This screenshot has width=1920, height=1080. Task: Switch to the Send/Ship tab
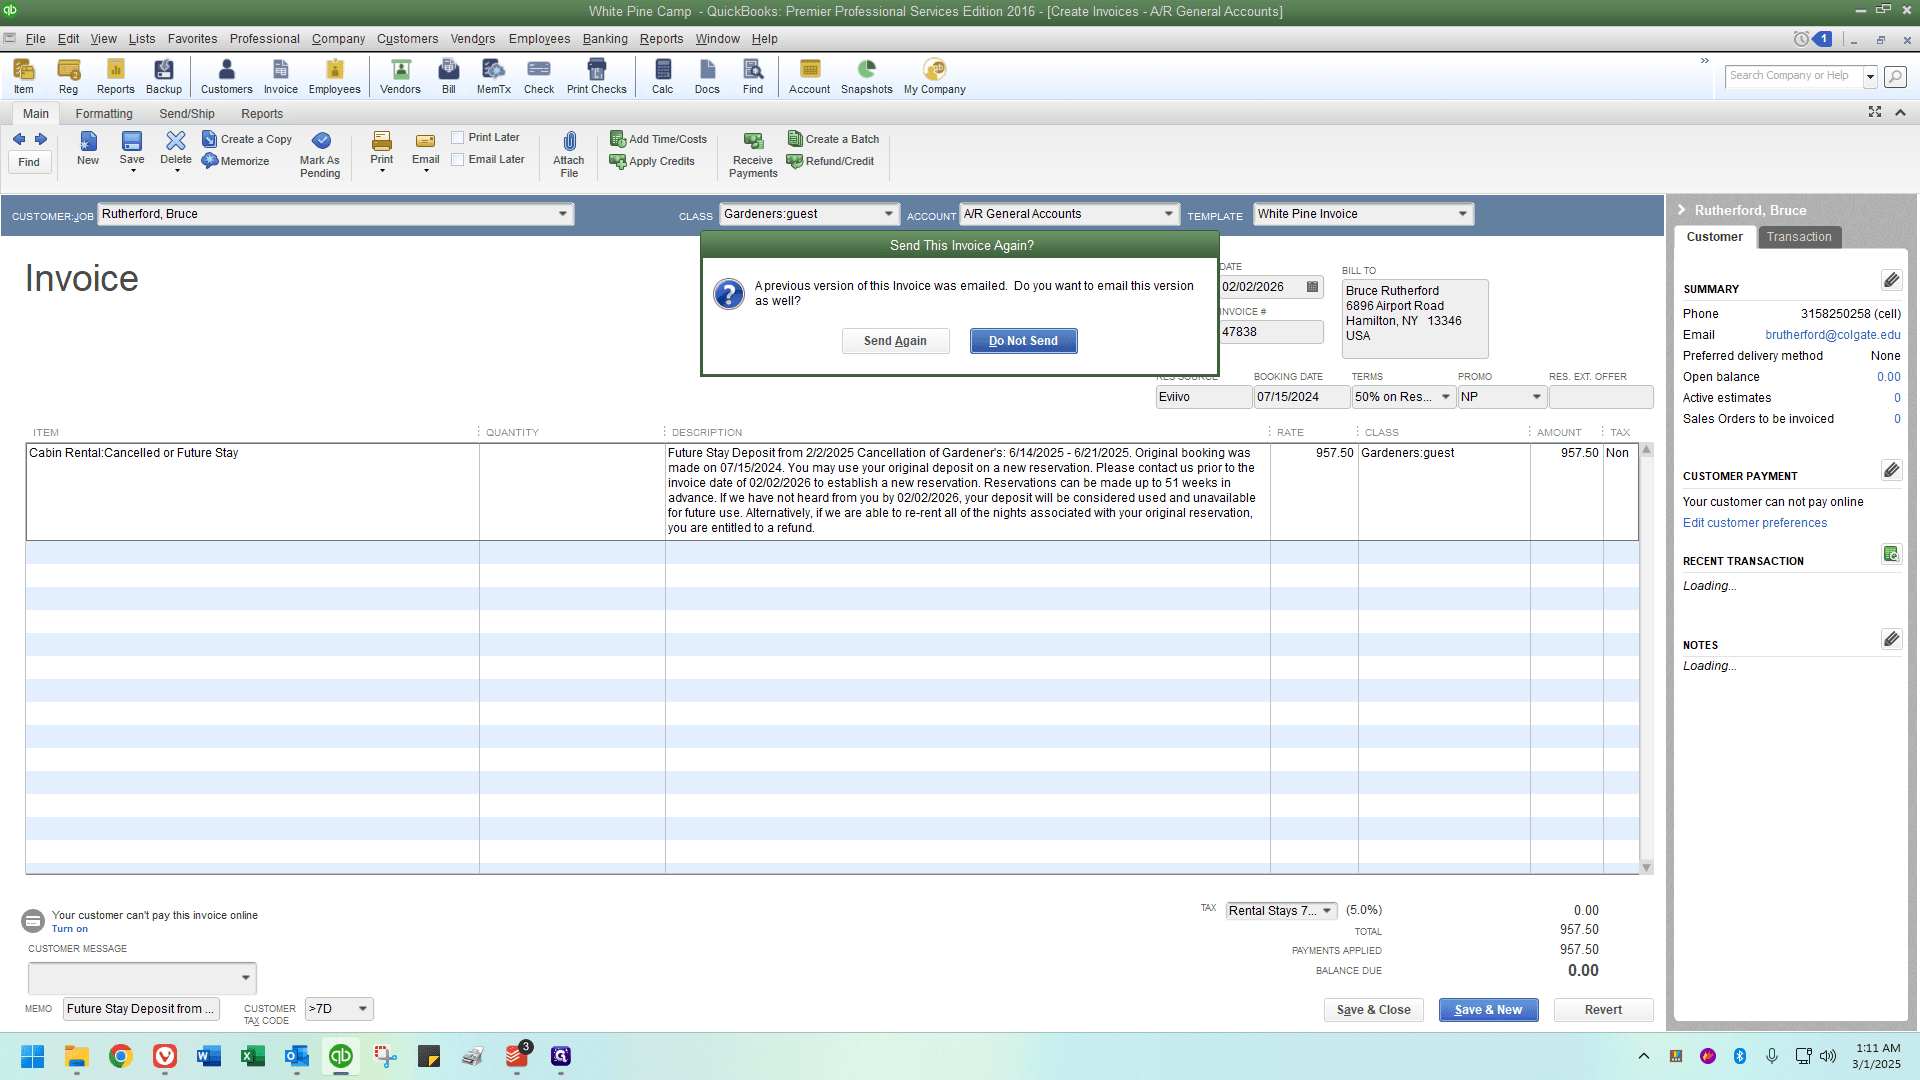(x=187, y=114)
